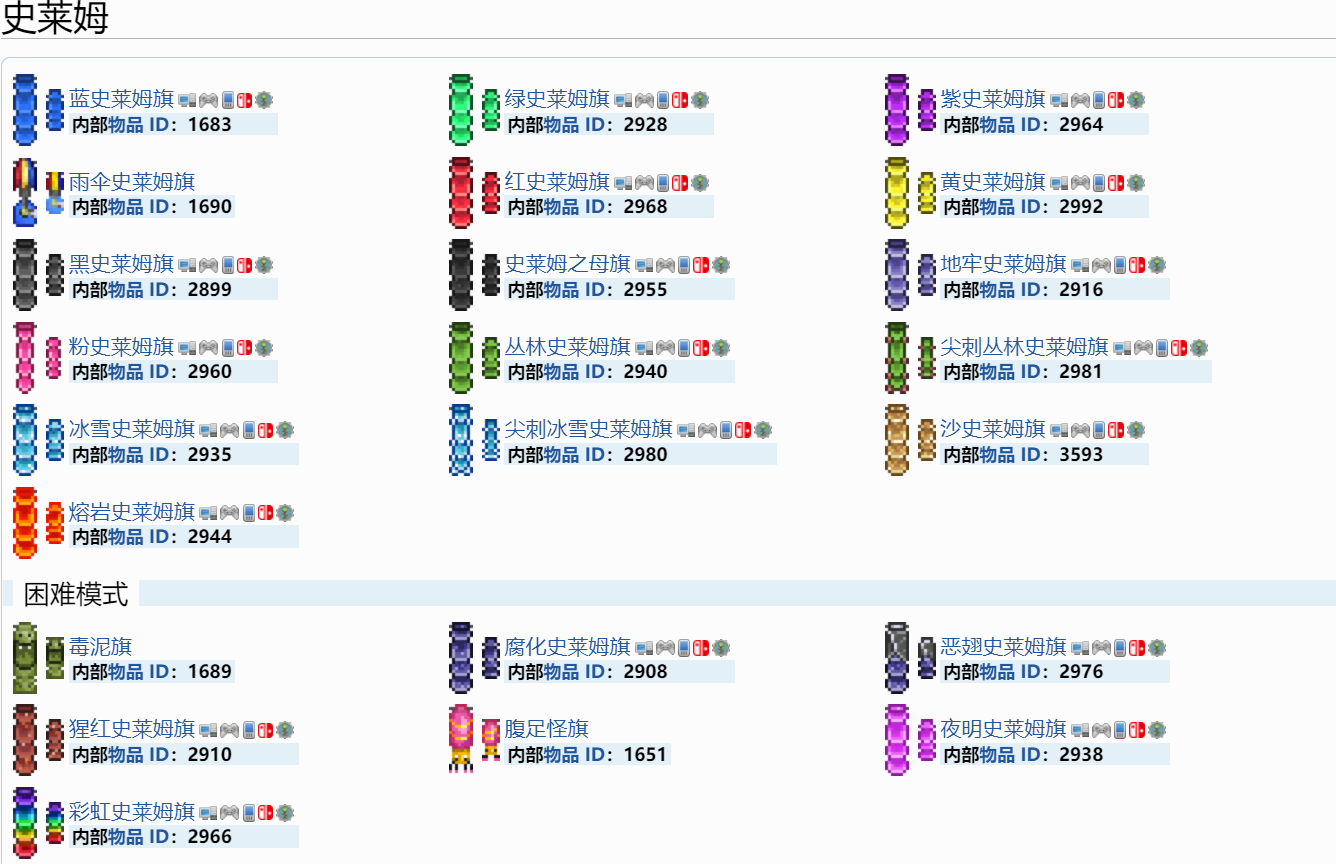Click the console gamepad icon beside 沙史莱姆旗

(x=1080, y=430)
